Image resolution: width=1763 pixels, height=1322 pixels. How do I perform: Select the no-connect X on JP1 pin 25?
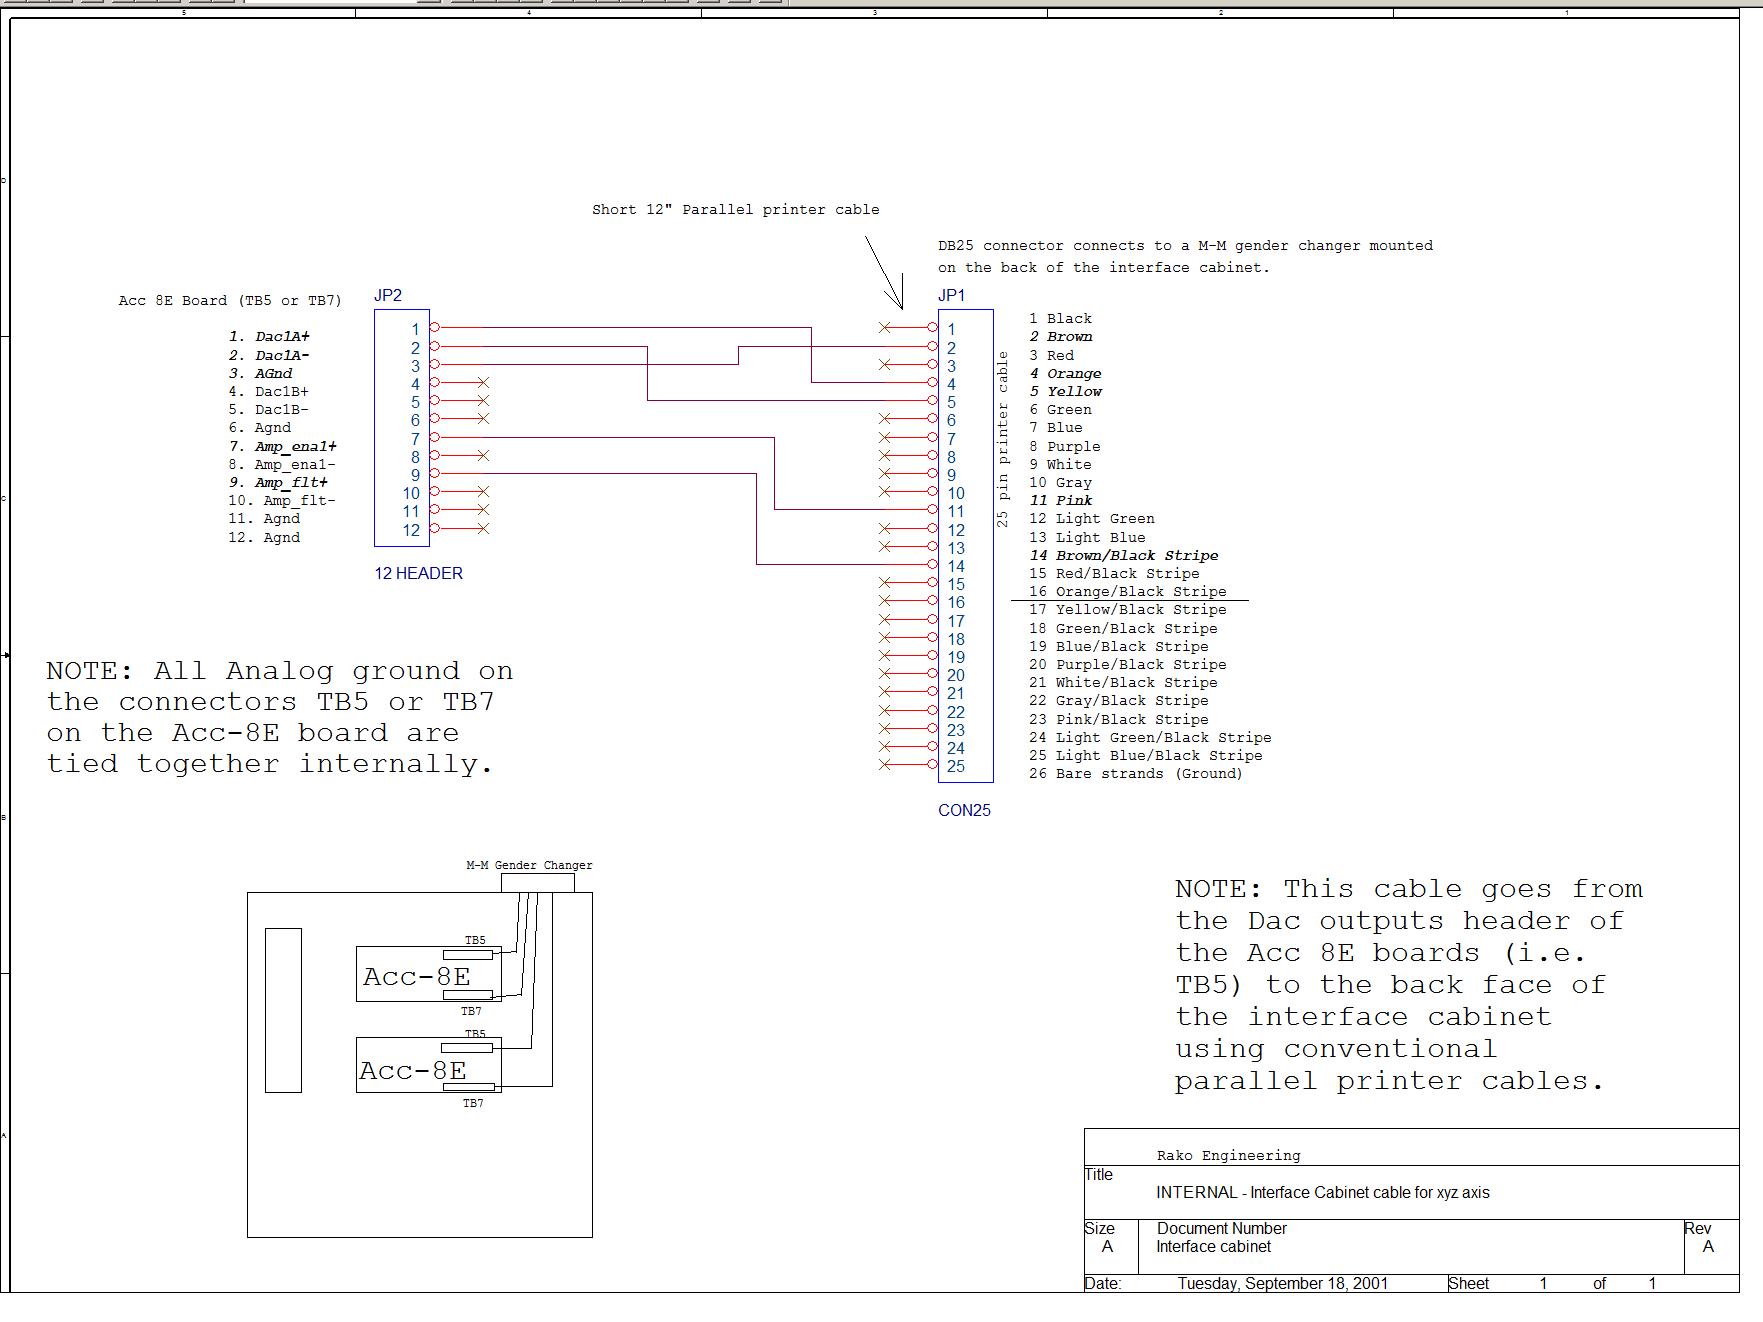point(885,765)
